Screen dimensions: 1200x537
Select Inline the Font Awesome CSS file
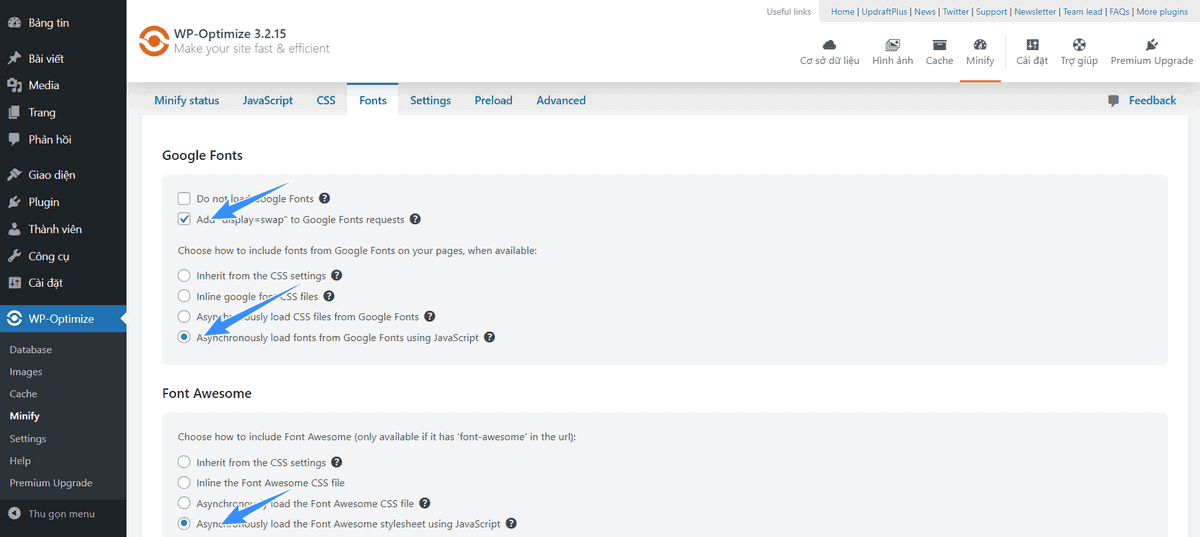point(184,483)
